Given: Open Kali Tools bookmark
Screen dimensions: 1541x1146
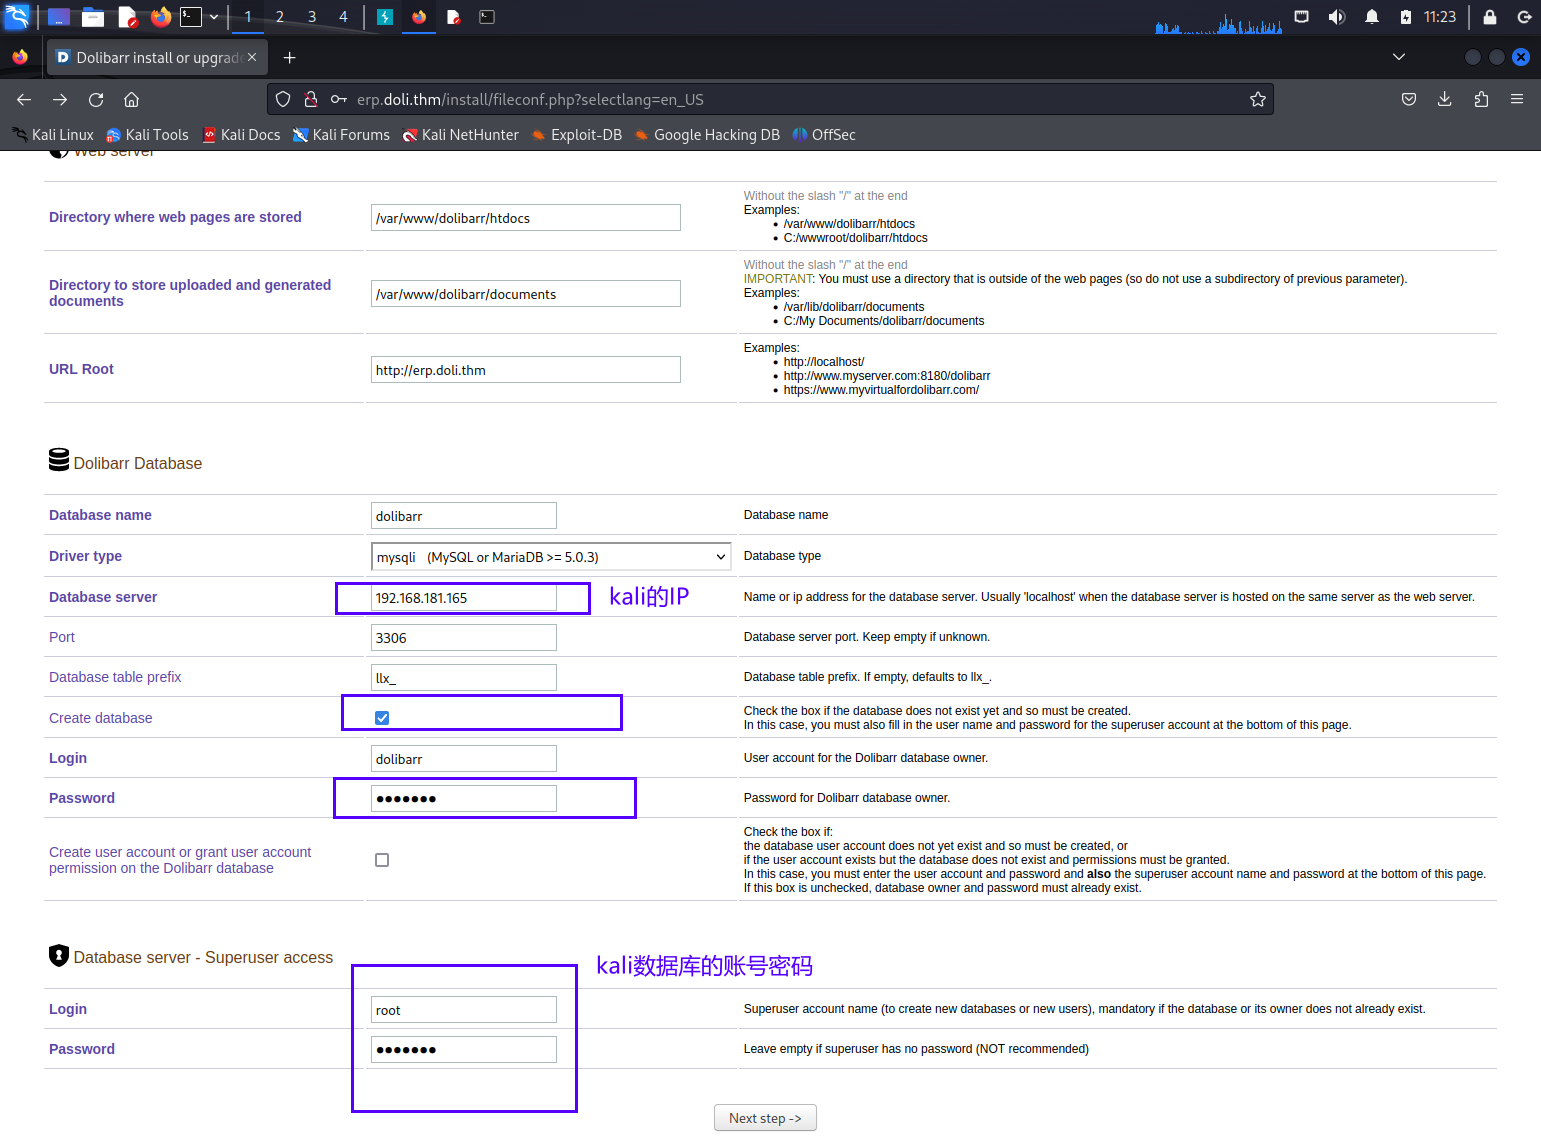Looking at the screenshot, I should click(147, 135).
